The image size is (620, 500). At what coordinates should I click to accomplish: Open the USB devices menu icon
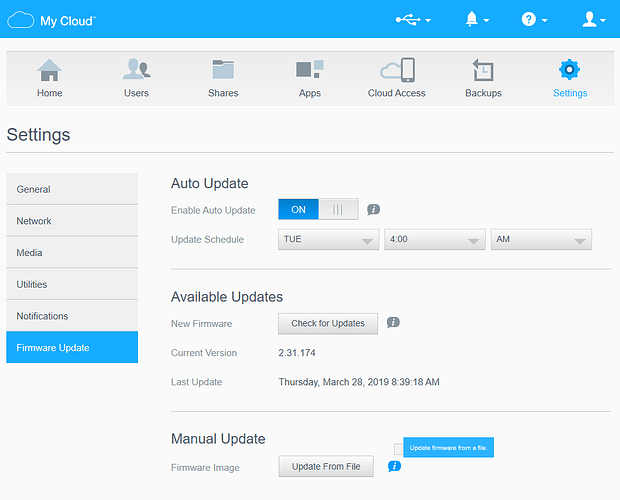point(408,19)
